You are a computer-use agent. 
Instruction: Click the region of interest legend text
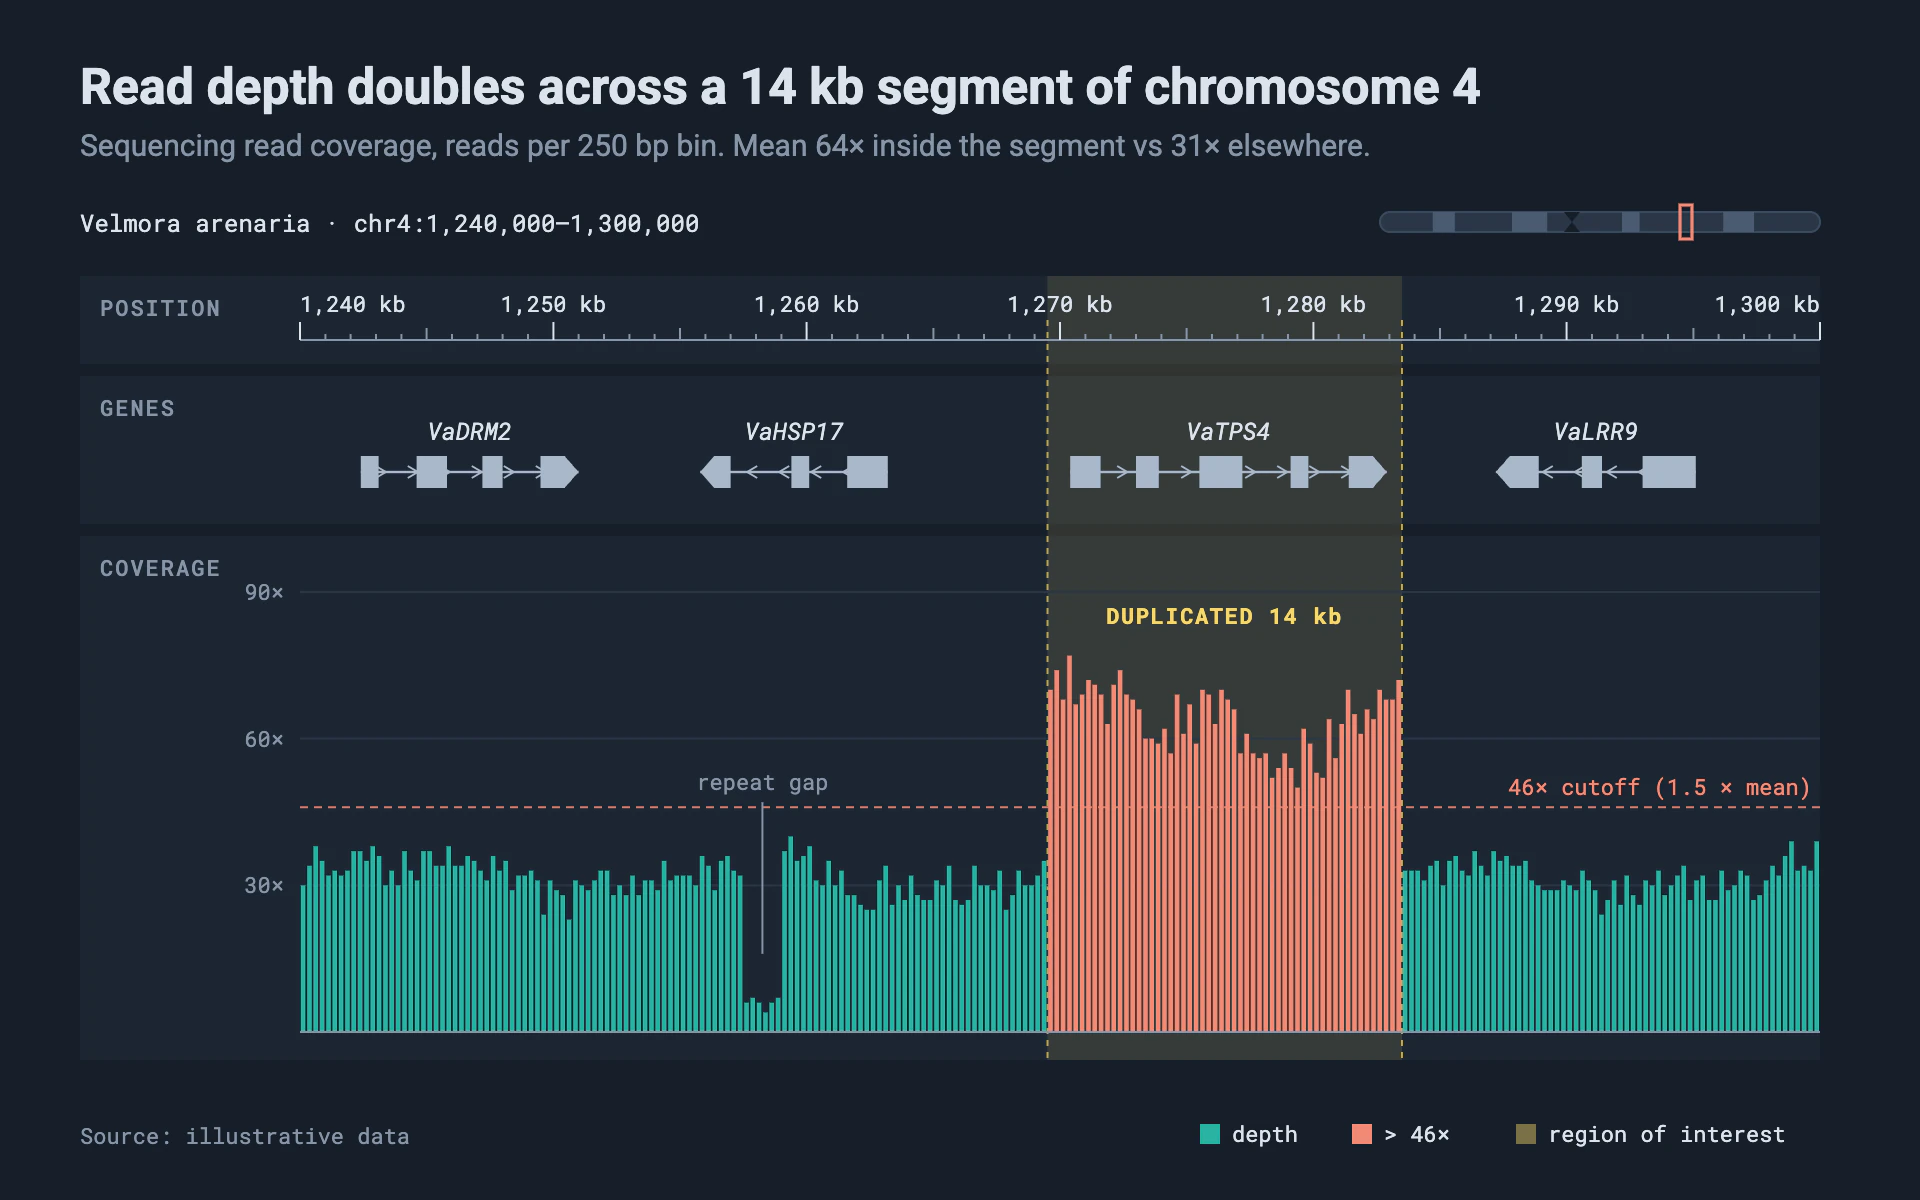[1667, 1134]
